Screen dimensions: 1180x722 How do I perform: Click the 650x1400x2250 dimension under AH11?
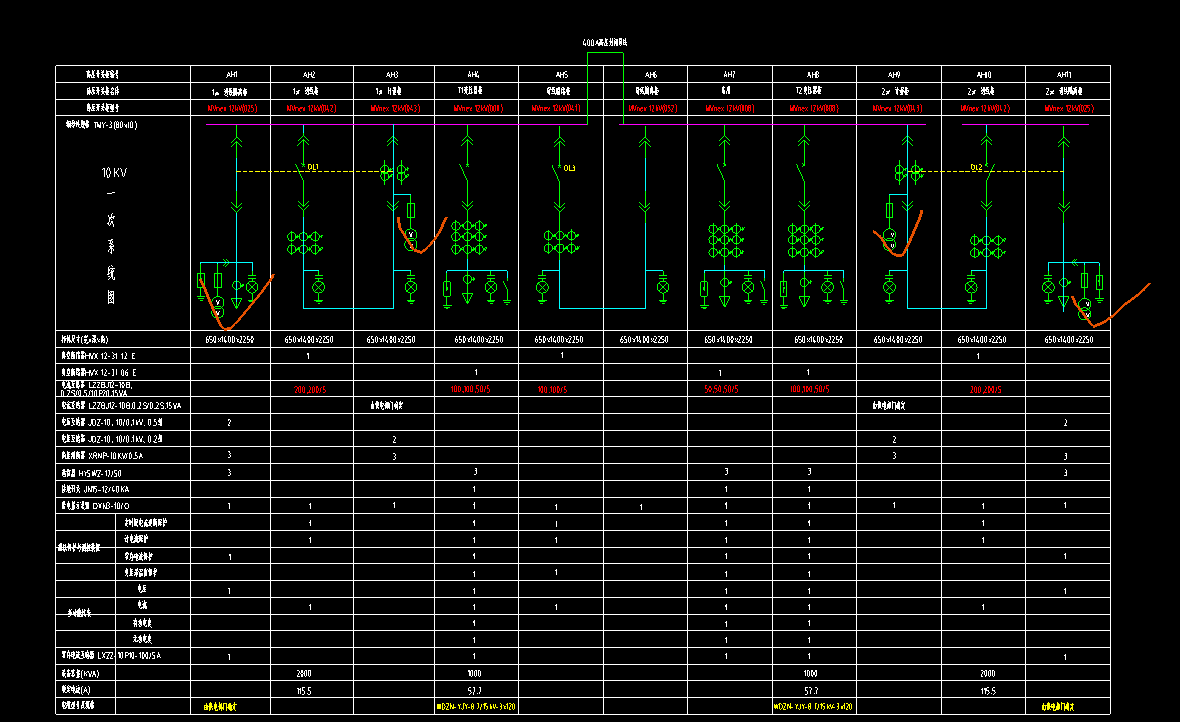(1069, 340)
